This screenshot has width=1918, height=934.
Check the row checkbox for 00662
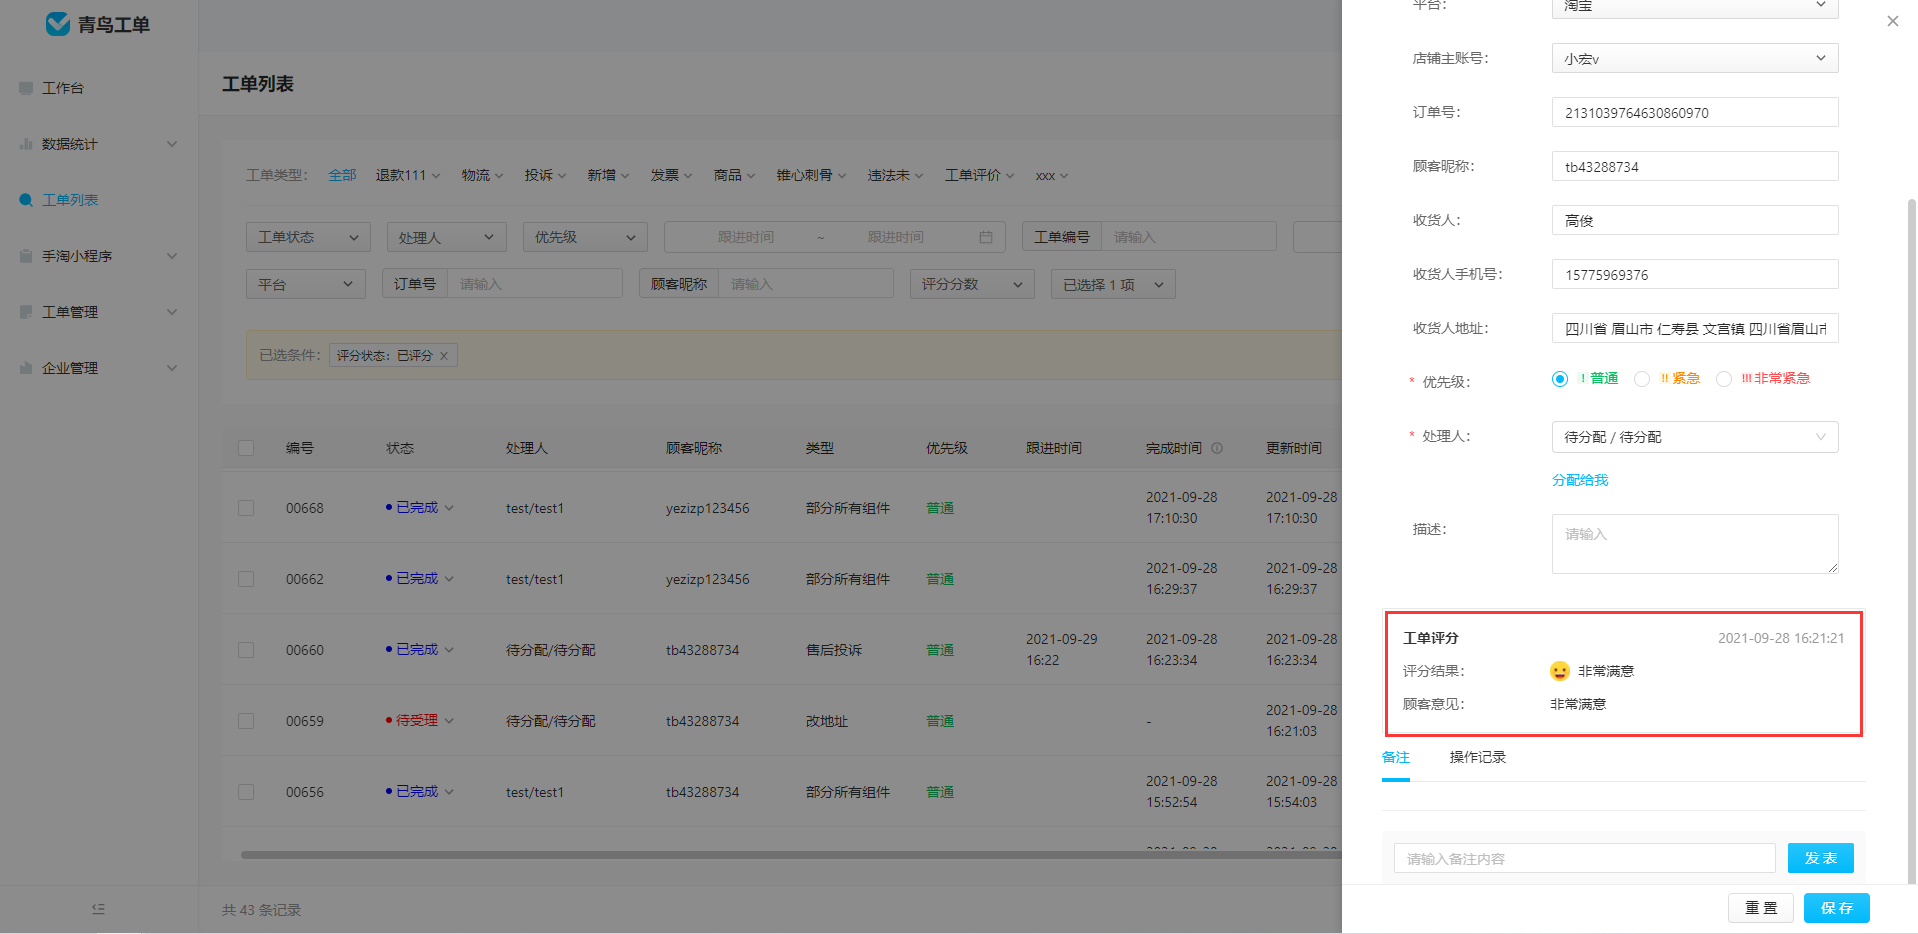[246, 579]
